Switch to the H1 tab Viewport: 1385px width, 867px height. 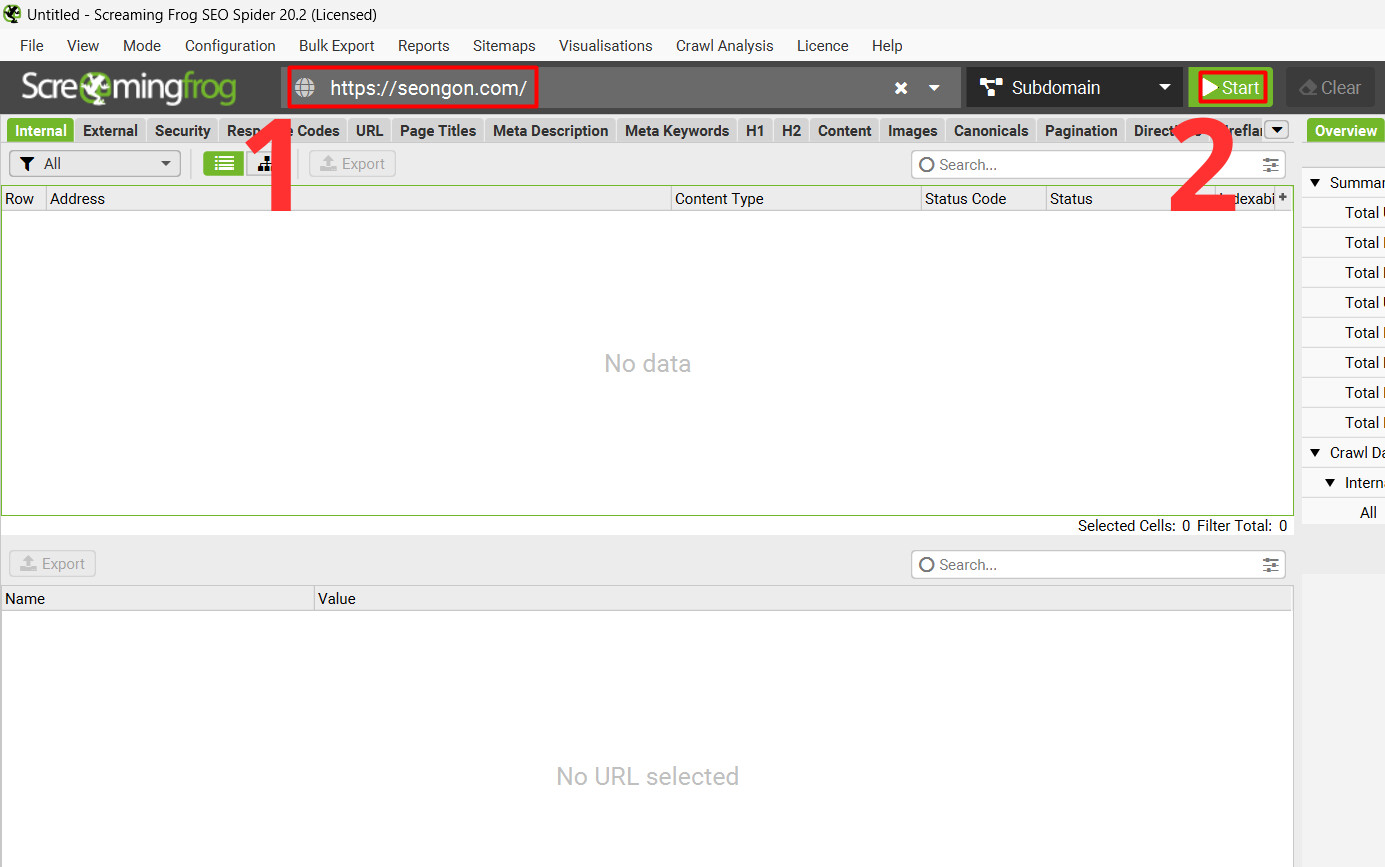pos(755,131)
